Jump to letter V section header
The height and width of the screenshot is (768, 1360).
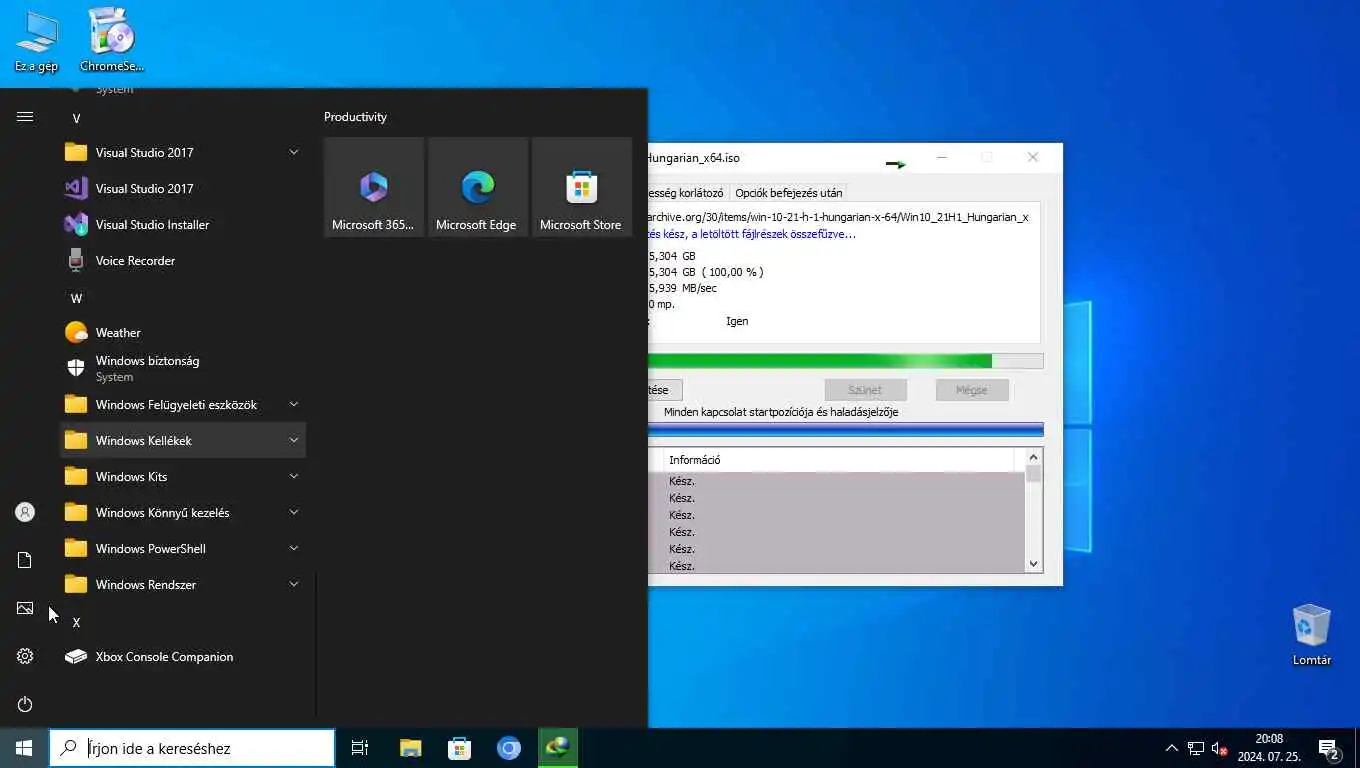[76, 118]
